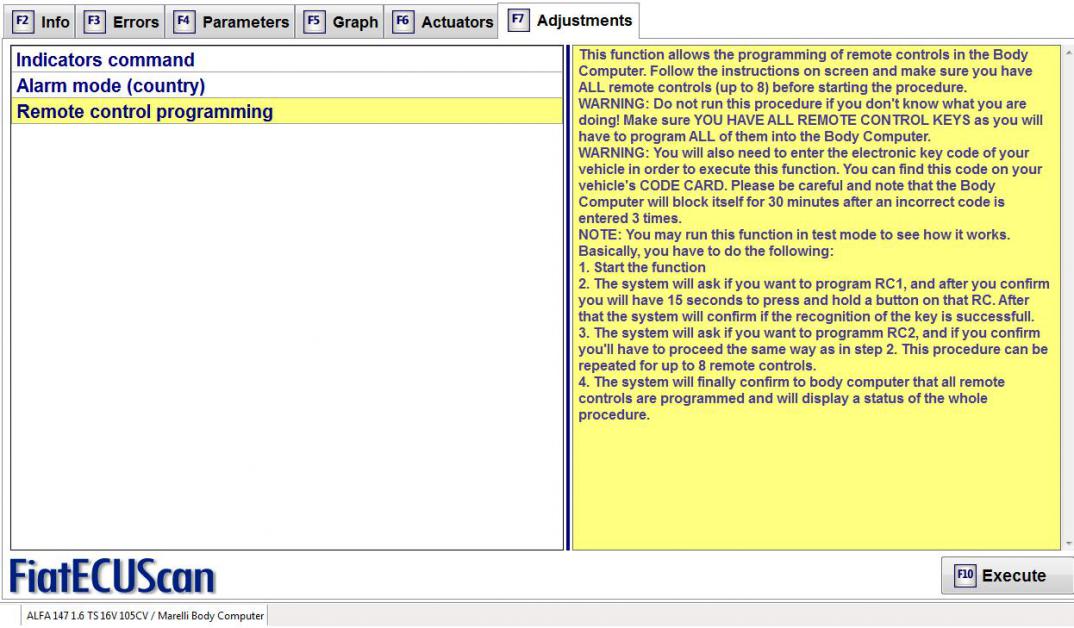Click the yellow function description text area

[x=816, y=297]
